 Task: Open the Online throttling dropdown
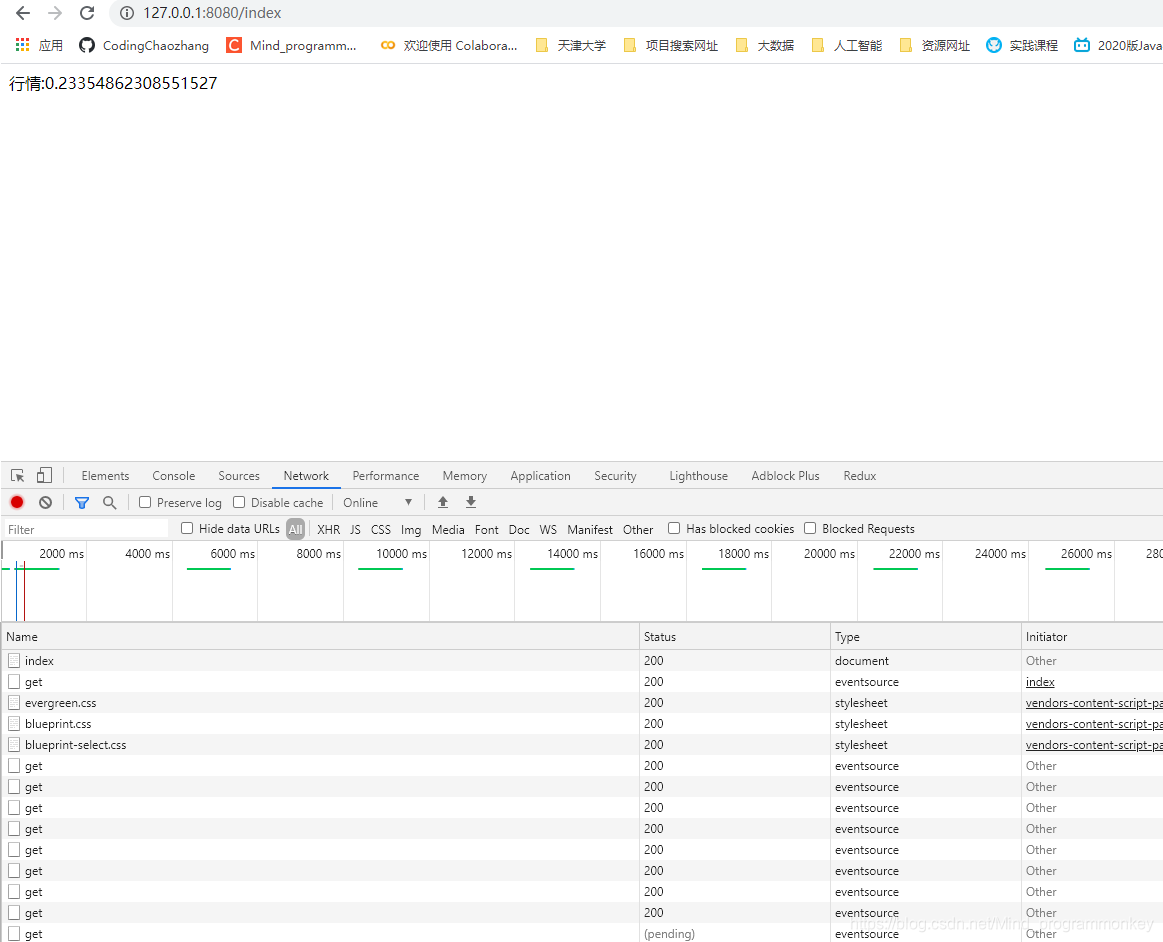[378, 502]
